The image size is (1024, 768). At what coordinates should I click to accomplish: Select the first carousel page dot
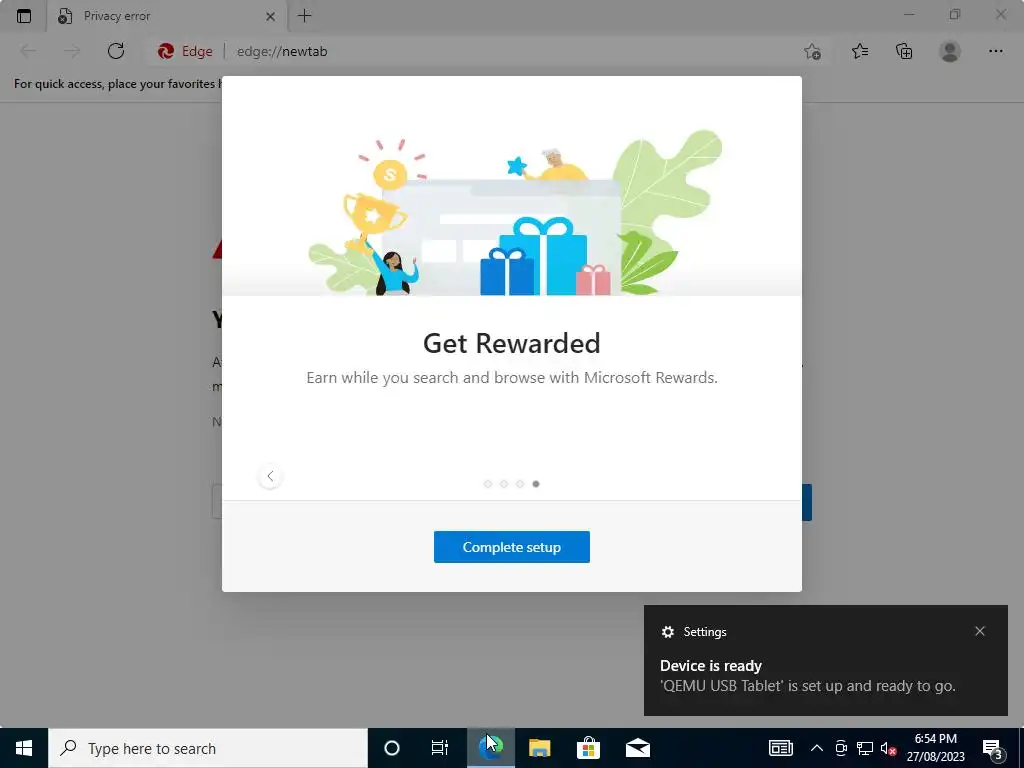pos(488,484)
